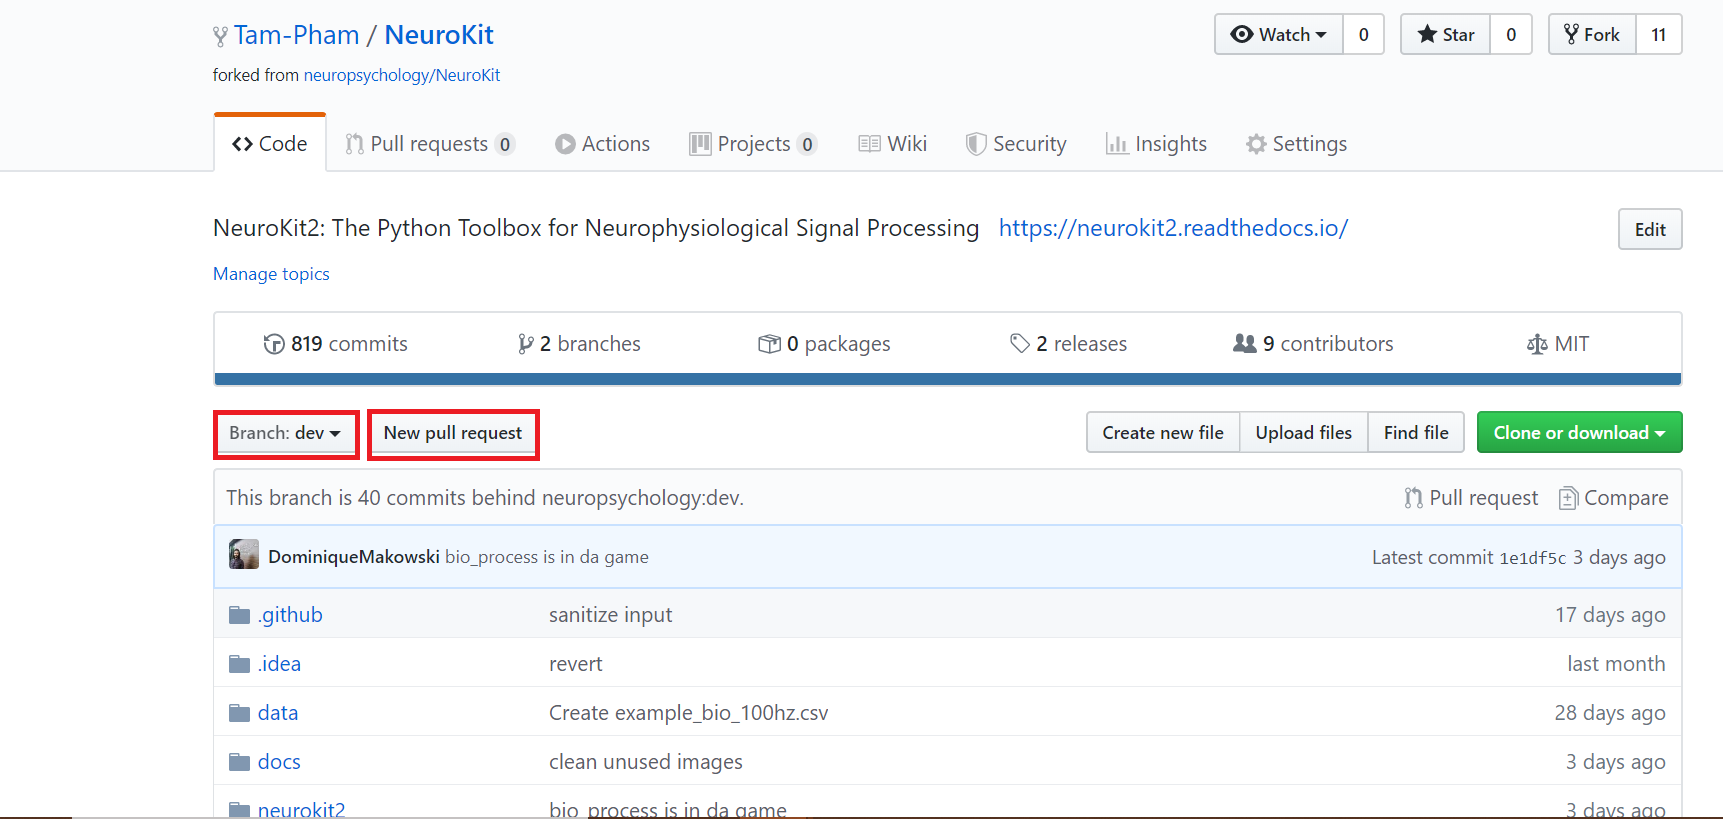Click the branches fork icon
The height and width of the screenshot is (819, 1723).
(x=526, y=344)
